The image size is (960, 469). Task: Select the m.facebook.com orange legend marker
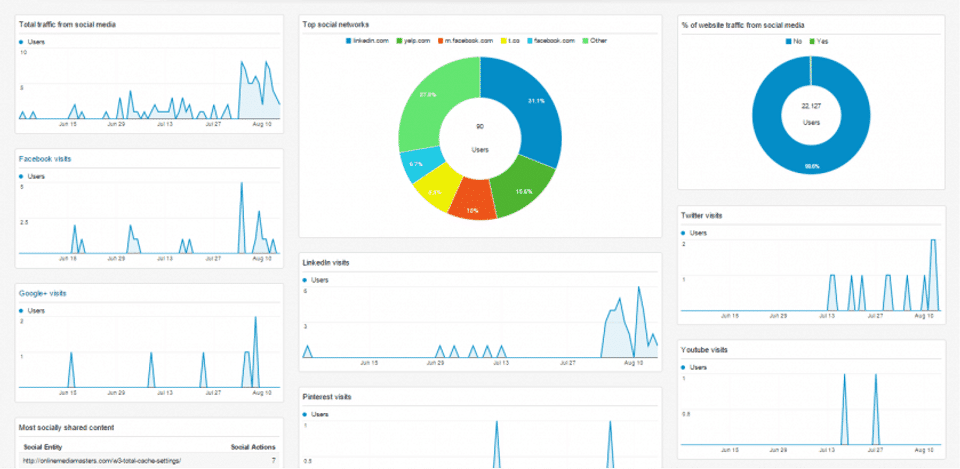pyautogui.click(x=441, y=41)
